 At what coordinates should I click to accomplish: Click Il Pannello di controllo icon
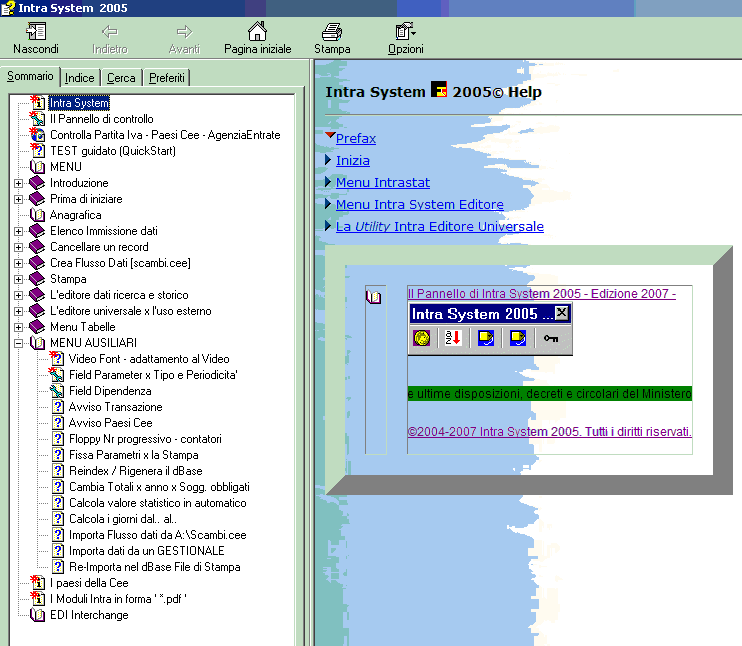point(38,119)
